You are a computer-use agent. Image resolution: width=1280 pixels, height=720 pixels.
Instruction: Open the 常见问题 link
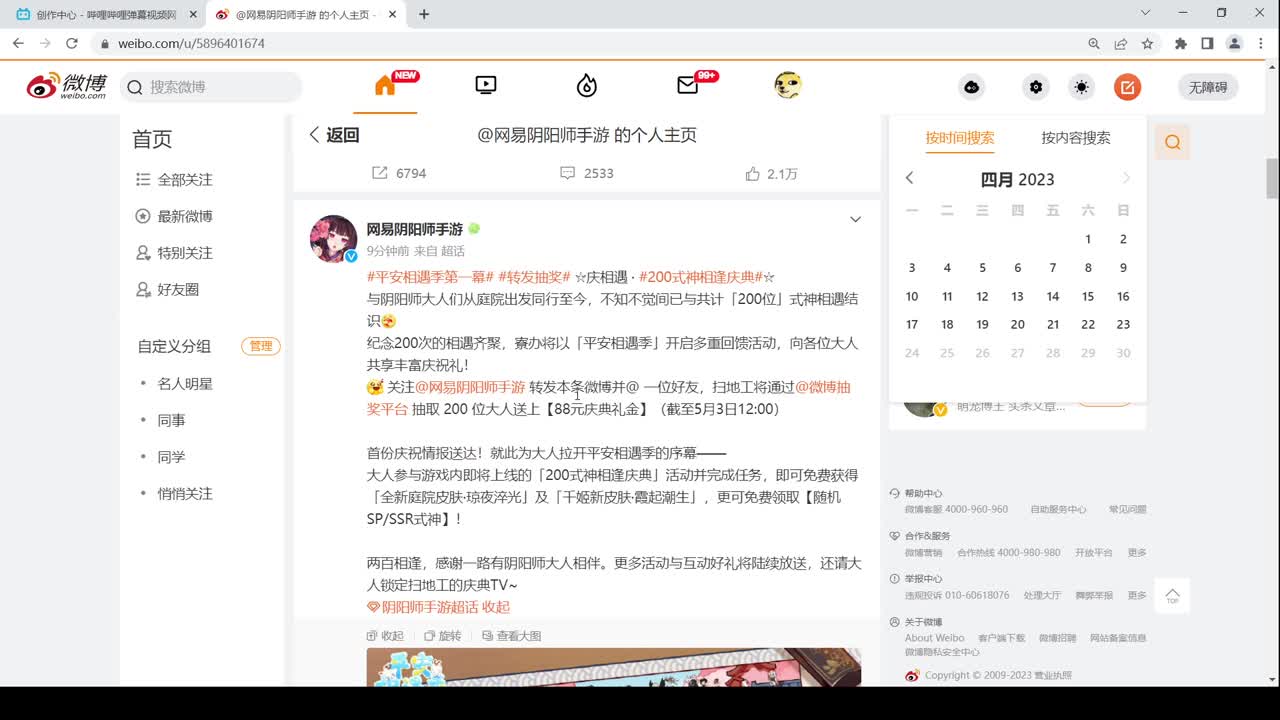click(1127, 509)
